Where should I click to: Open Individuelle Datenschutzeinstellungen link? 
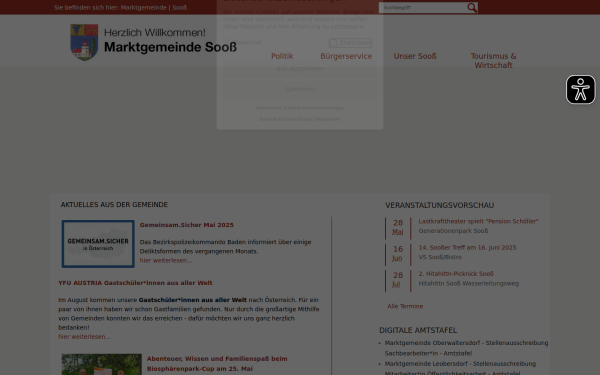click(x=300, y=108)
